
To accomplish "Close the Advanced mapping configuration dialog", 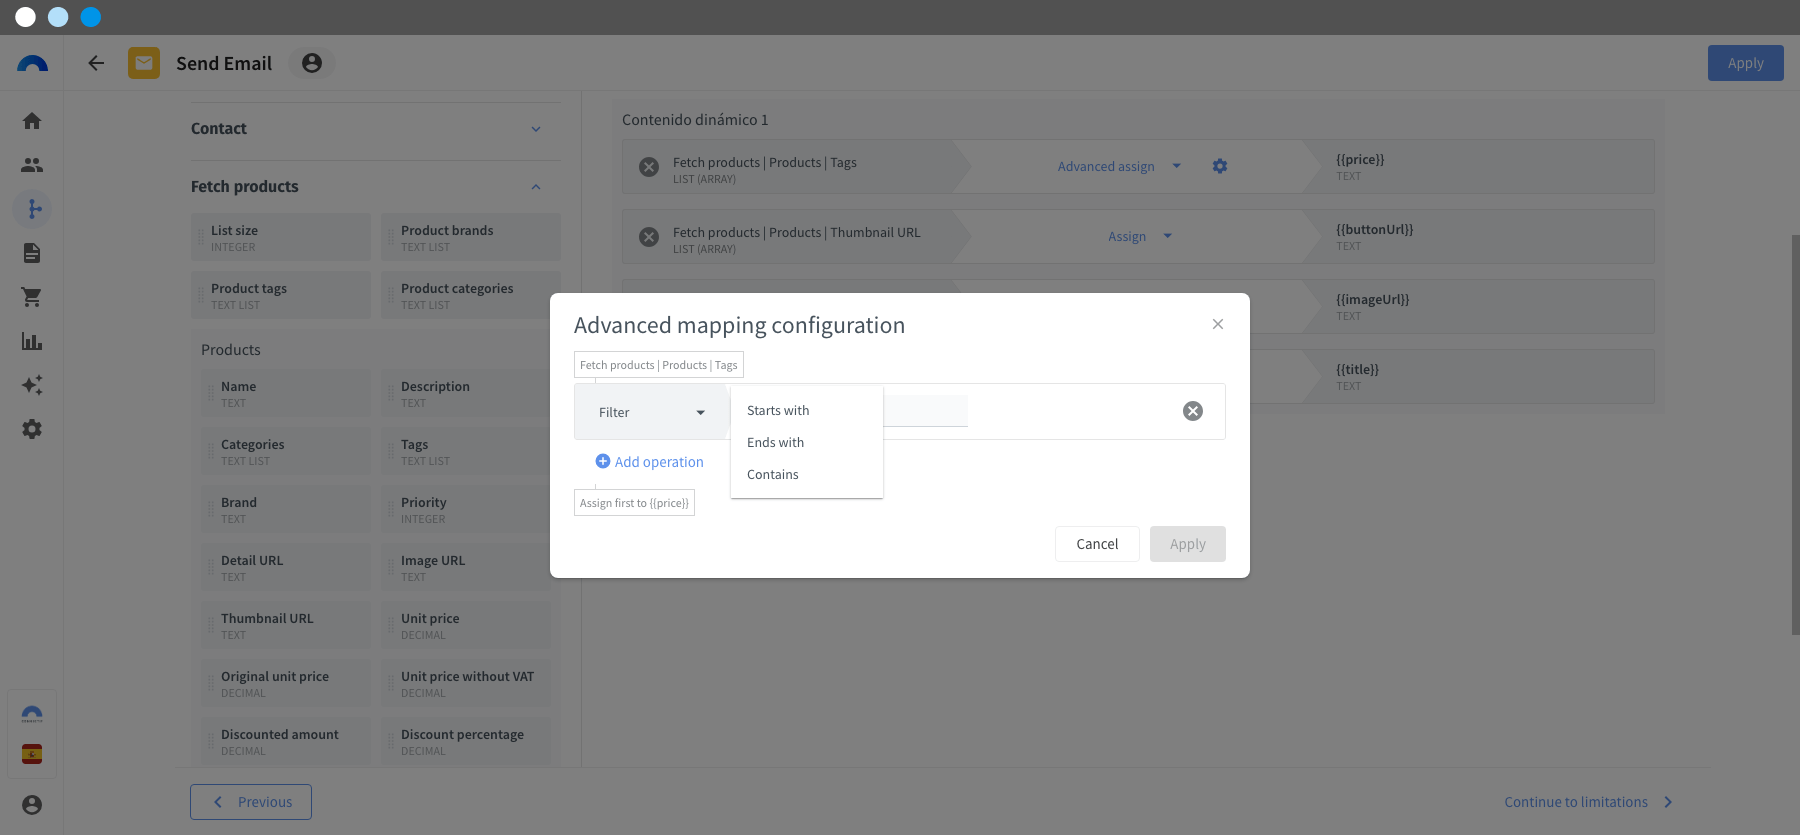I will (x=1218, y=324).
